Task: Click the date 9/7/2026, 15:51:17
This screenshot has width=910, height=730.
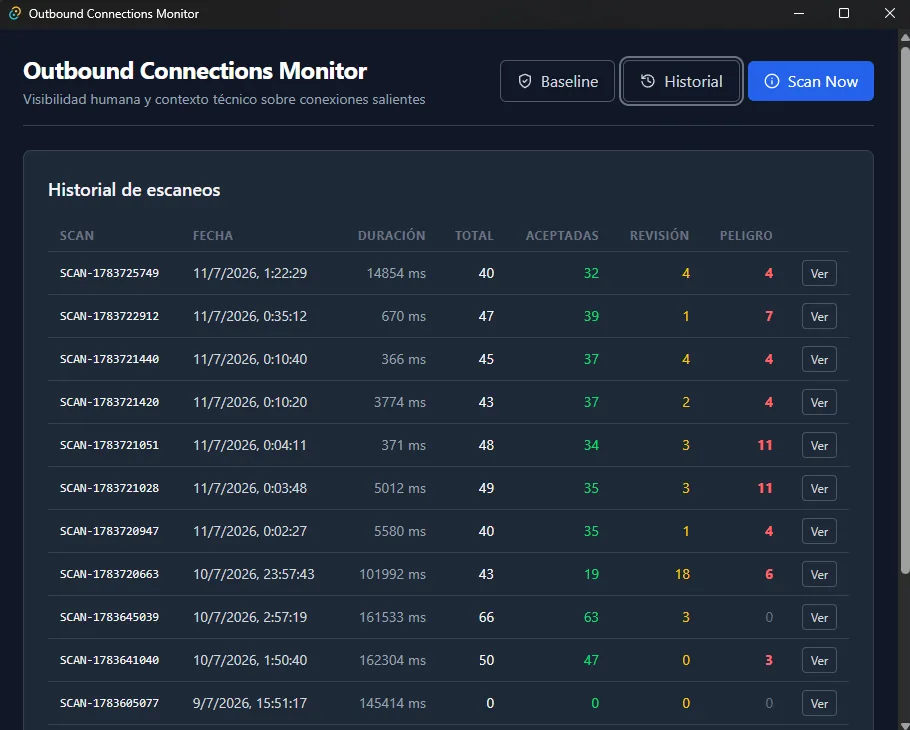Action: pyautogui.click(x=250, y=703)
